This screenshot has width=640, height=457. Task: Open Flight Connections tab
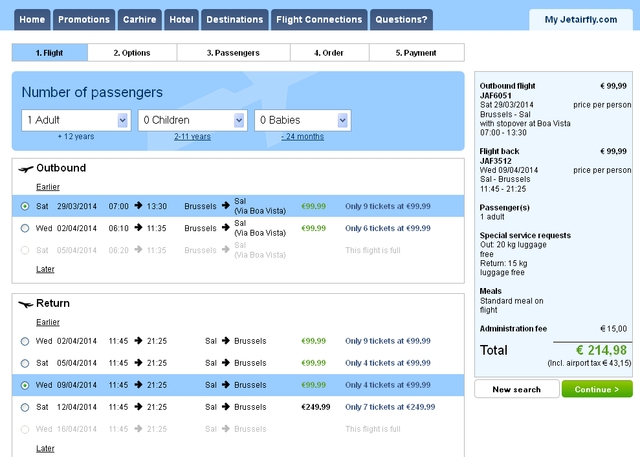click(319, 20)
